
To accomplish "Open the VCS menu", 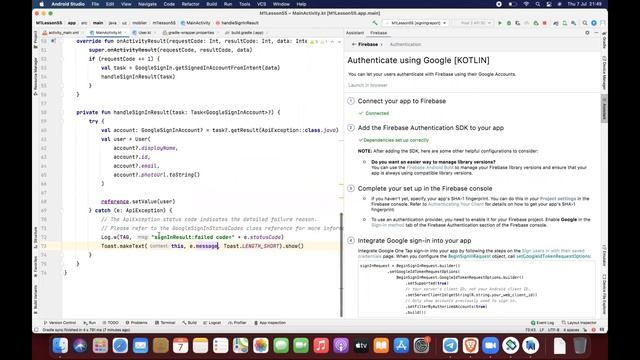I will (x=261, y=4).
